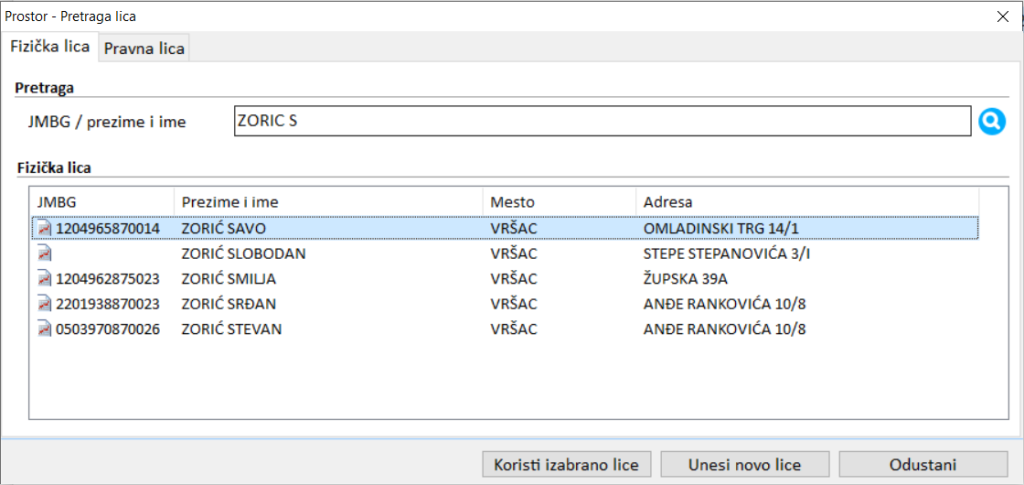The width and height of the screenshot is (1024, 485).
Task: Focus the JMBG / prezime i ime search field
Action: 600,121
